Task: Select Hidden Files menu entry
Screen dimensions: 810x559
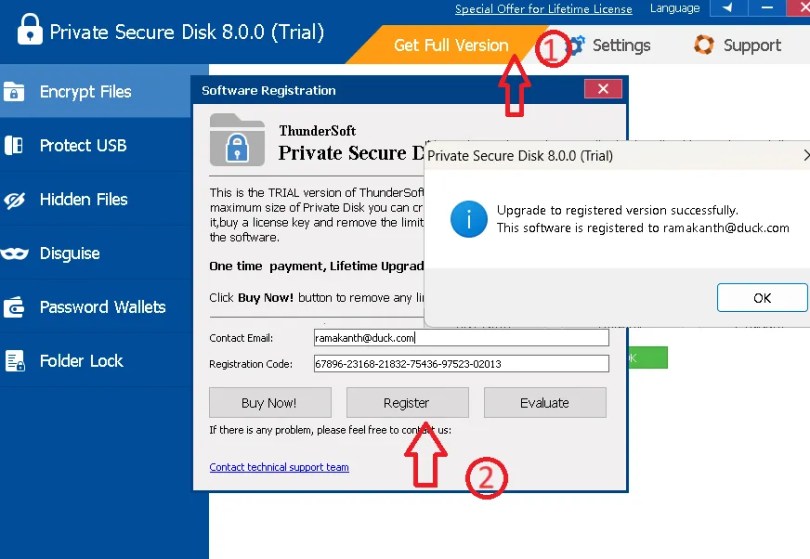Action: pos(96,199)
